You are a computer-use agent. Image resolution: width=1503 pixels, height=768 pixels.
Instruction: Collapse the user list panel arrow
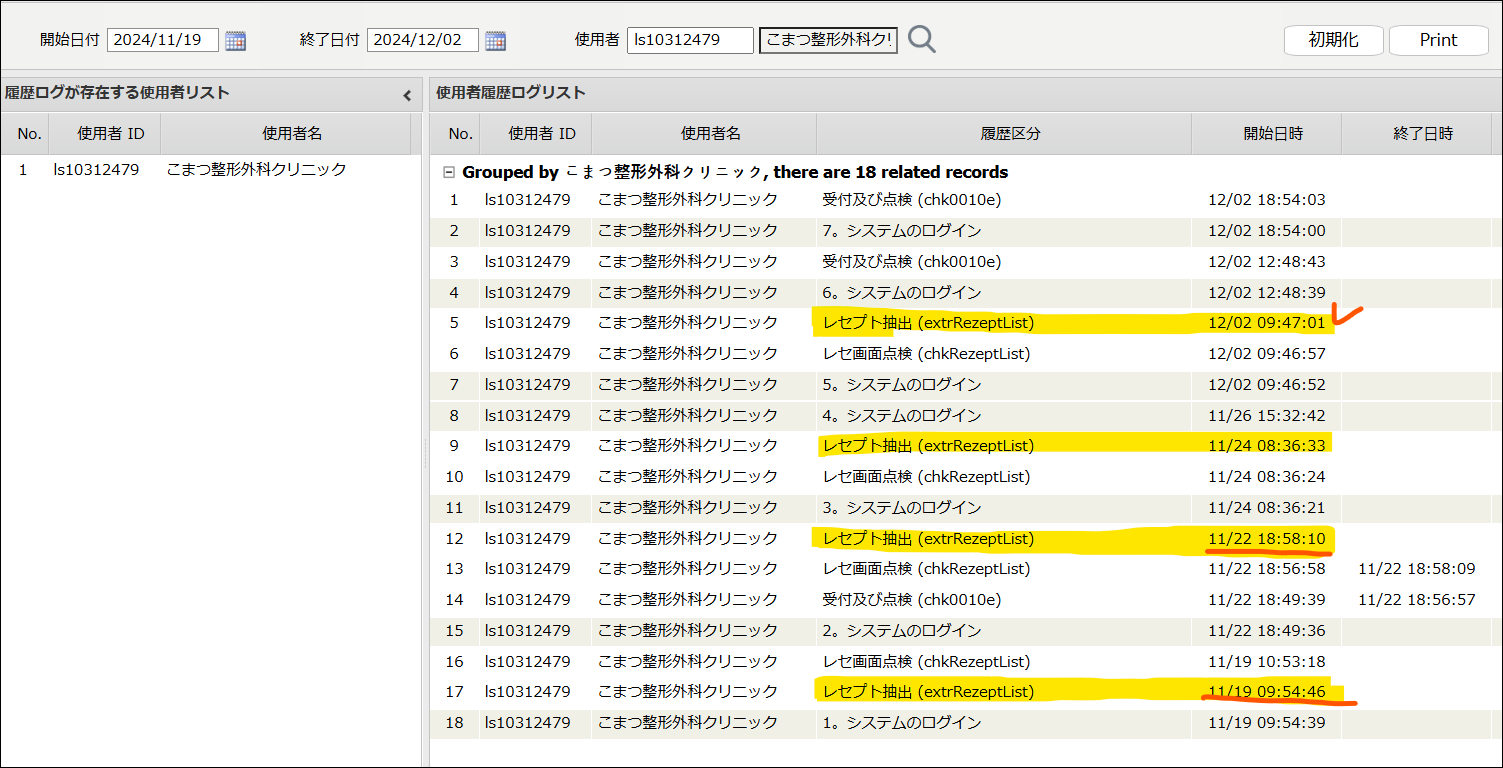pos(407,96)
